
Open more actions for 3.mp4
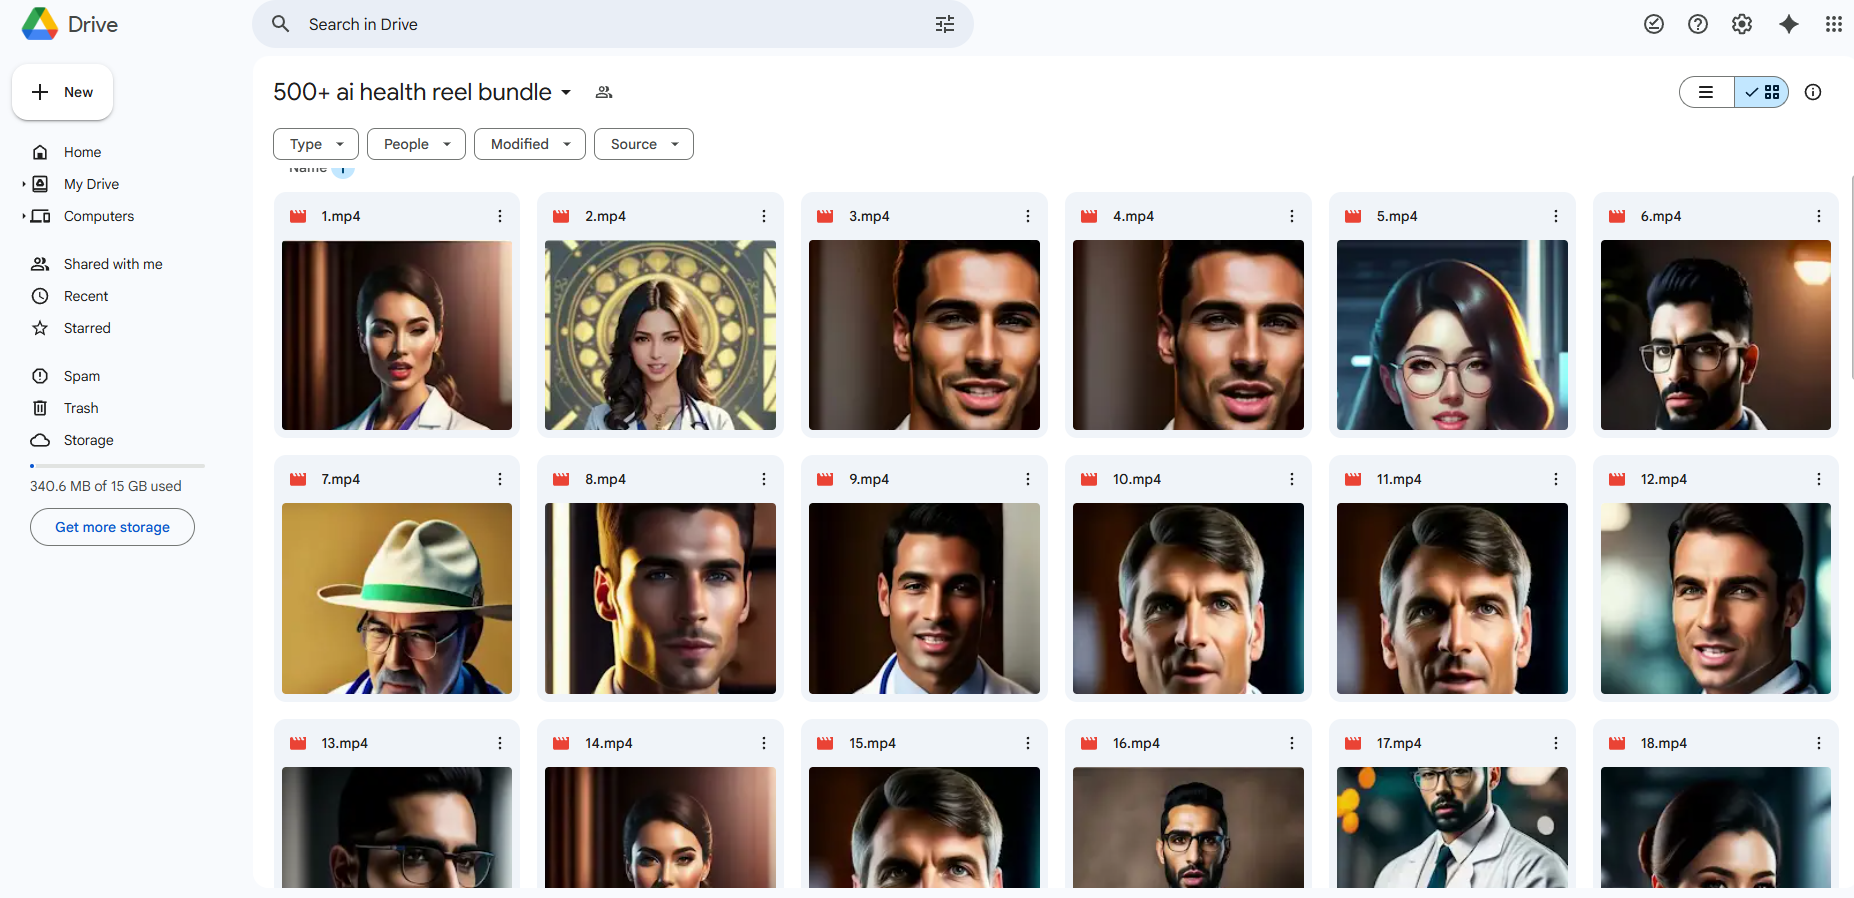1028,216
